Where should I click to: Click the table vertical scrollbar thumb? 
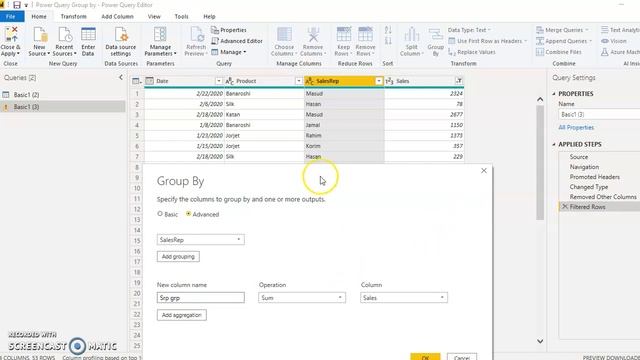[x=540, y=162]
